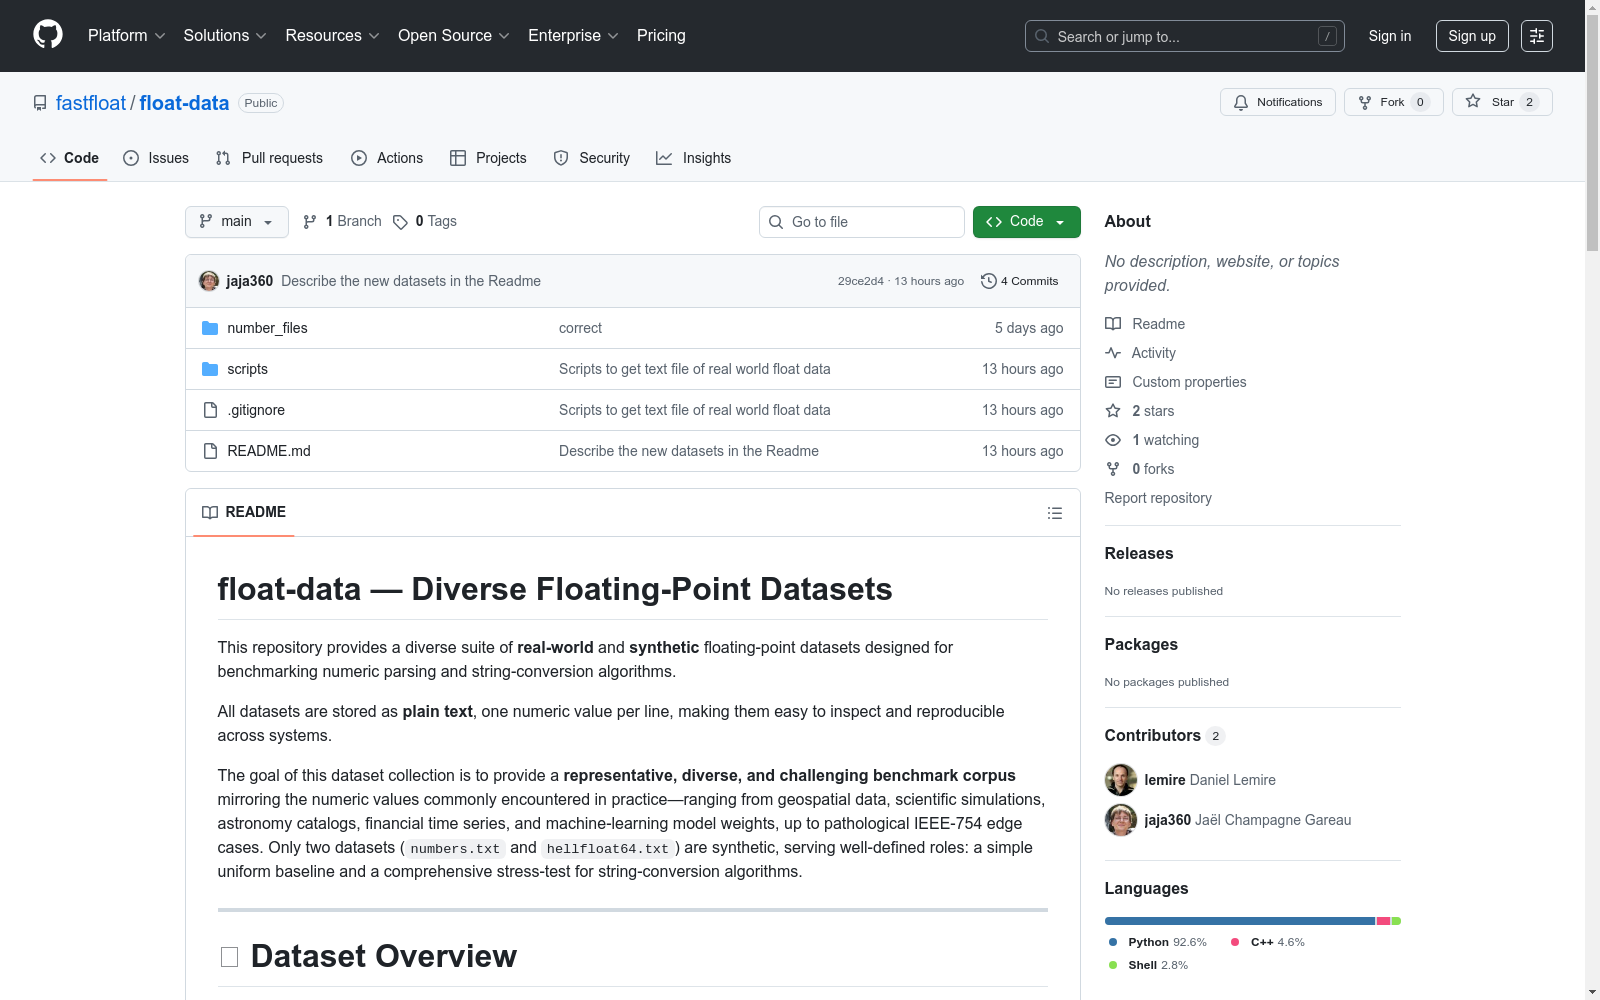Focus the Search or jump to field
Screen dimensions: 1600x1000
[1185, 36]
